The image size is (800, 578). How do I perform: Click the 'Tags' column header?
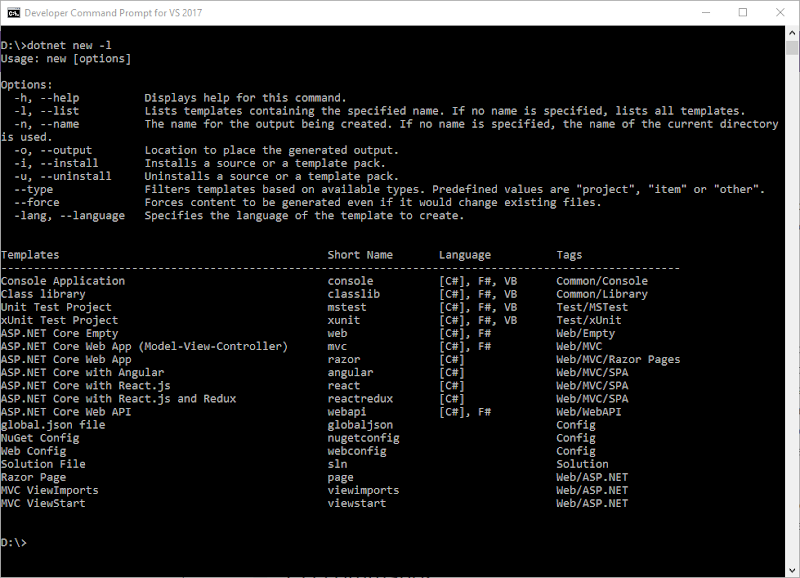click(x=569, y=255)
